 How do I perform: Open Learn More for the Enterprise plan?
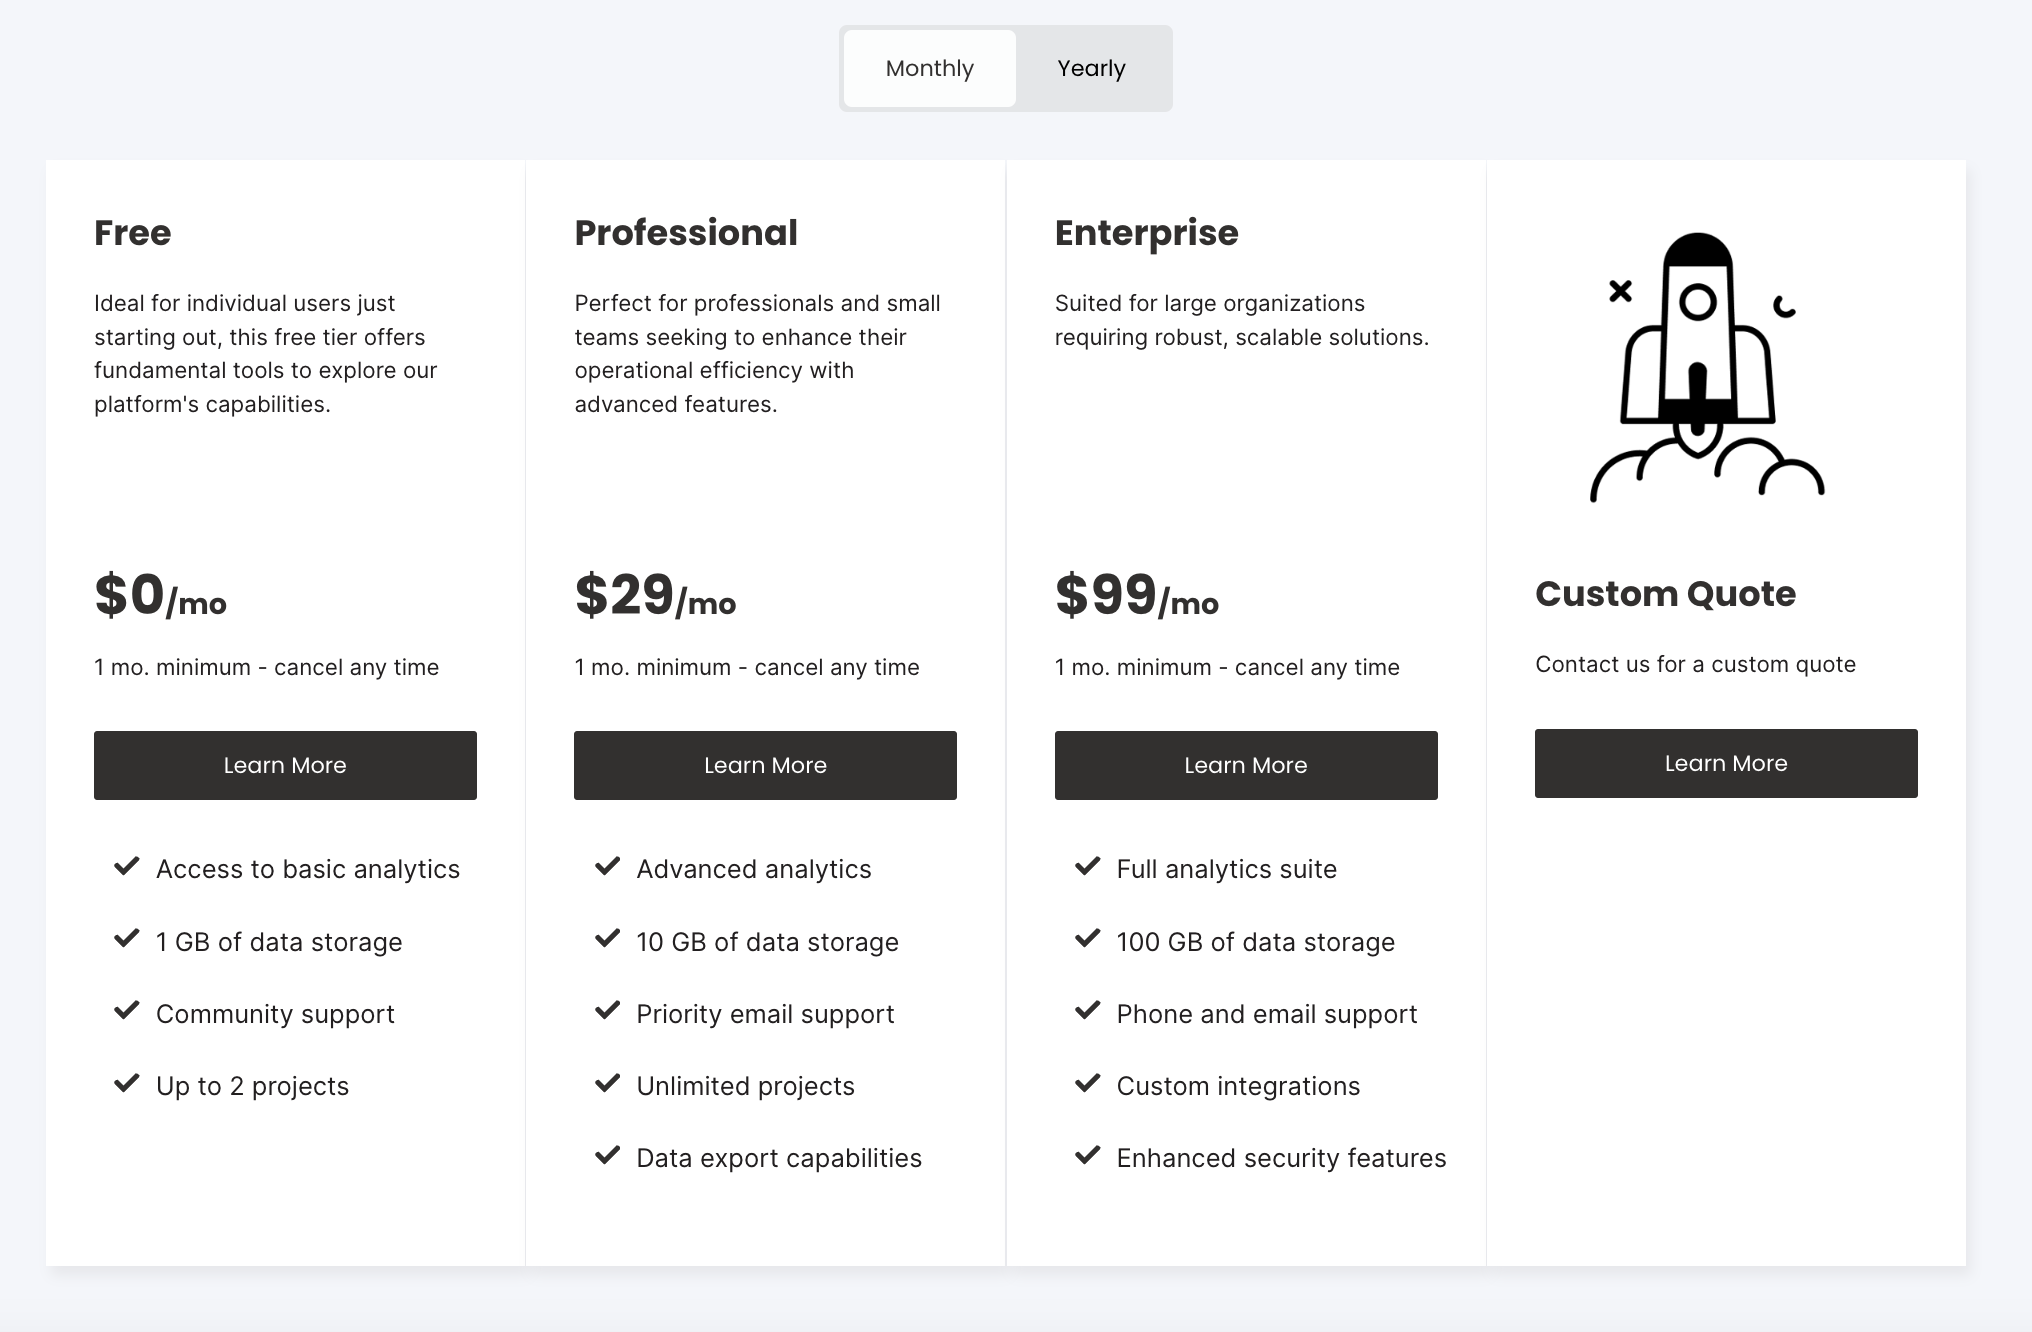1246,765
